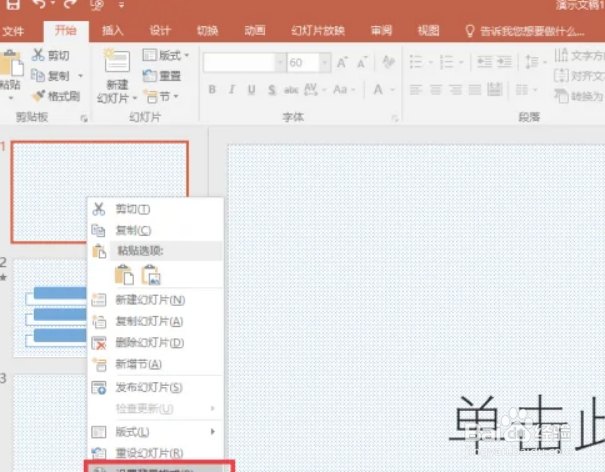Click the 粘贴 paste icon in the ribbon
605x472 pixels.
10,64
